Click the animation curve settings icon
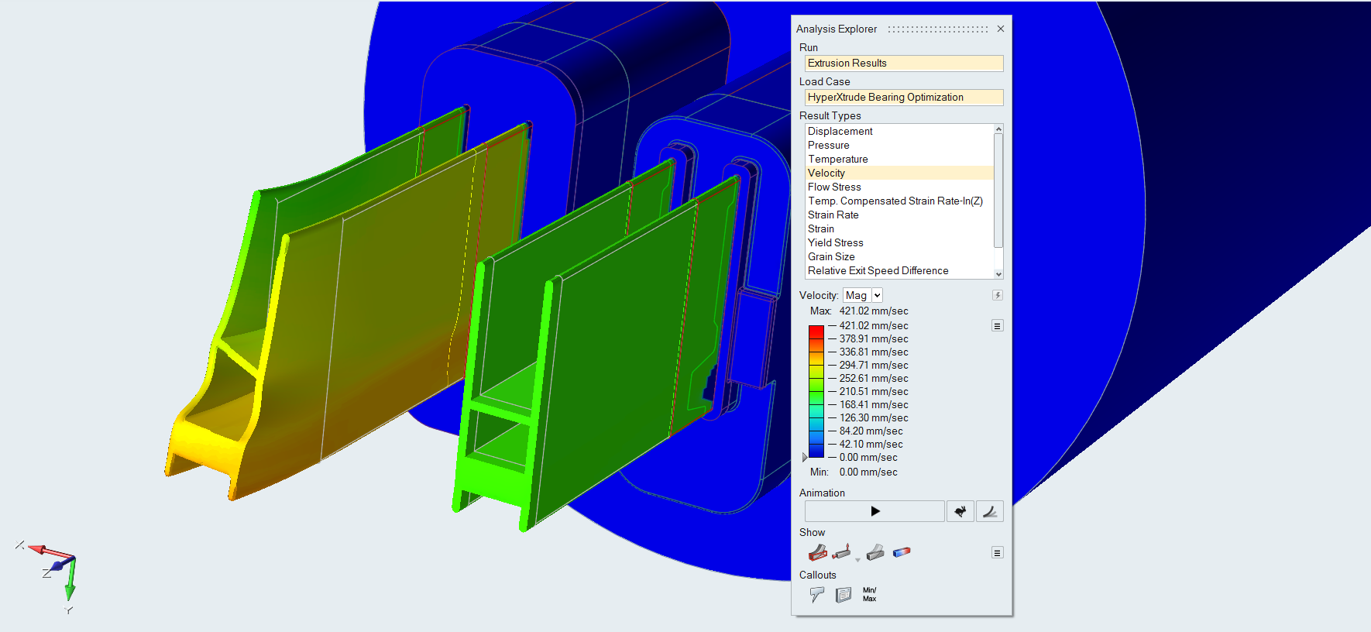Viewport: 1371px width, 632px height. [x=989, y=511]
